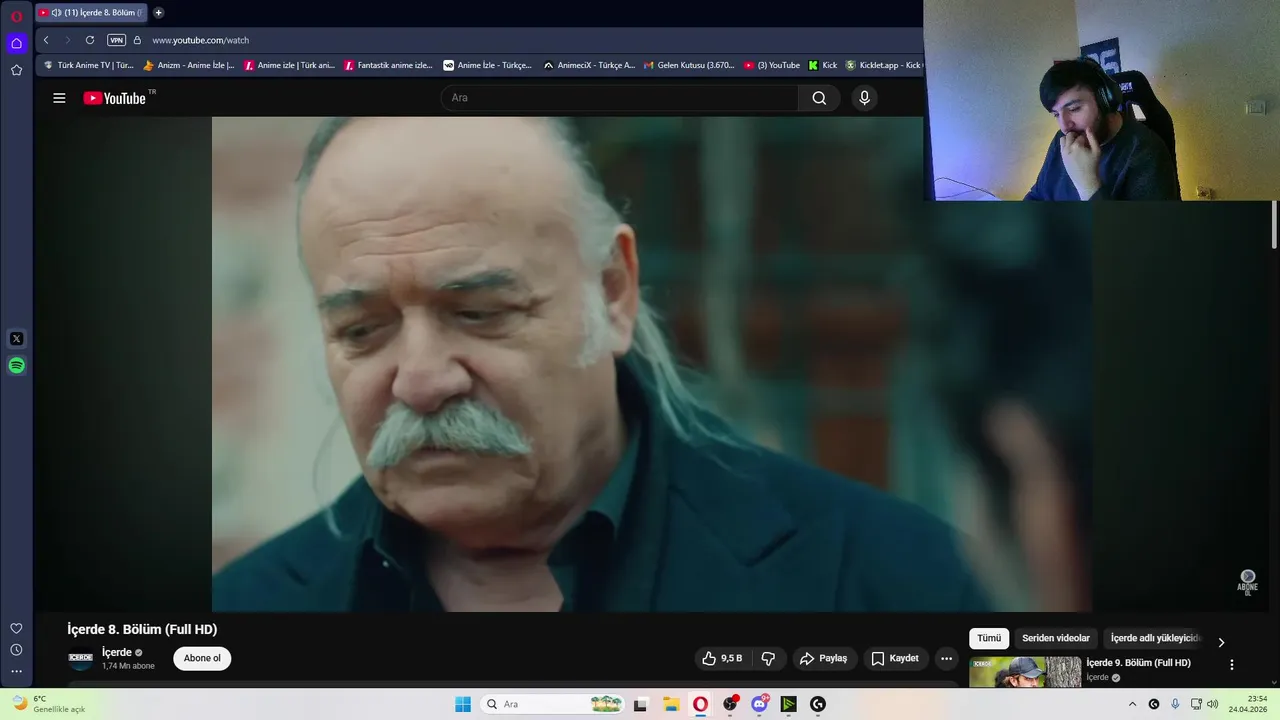This screenshot has width=1280, height=720.
Task: Open weather widget 6°C Genellikle açık
Action: (x=48, y=704)
